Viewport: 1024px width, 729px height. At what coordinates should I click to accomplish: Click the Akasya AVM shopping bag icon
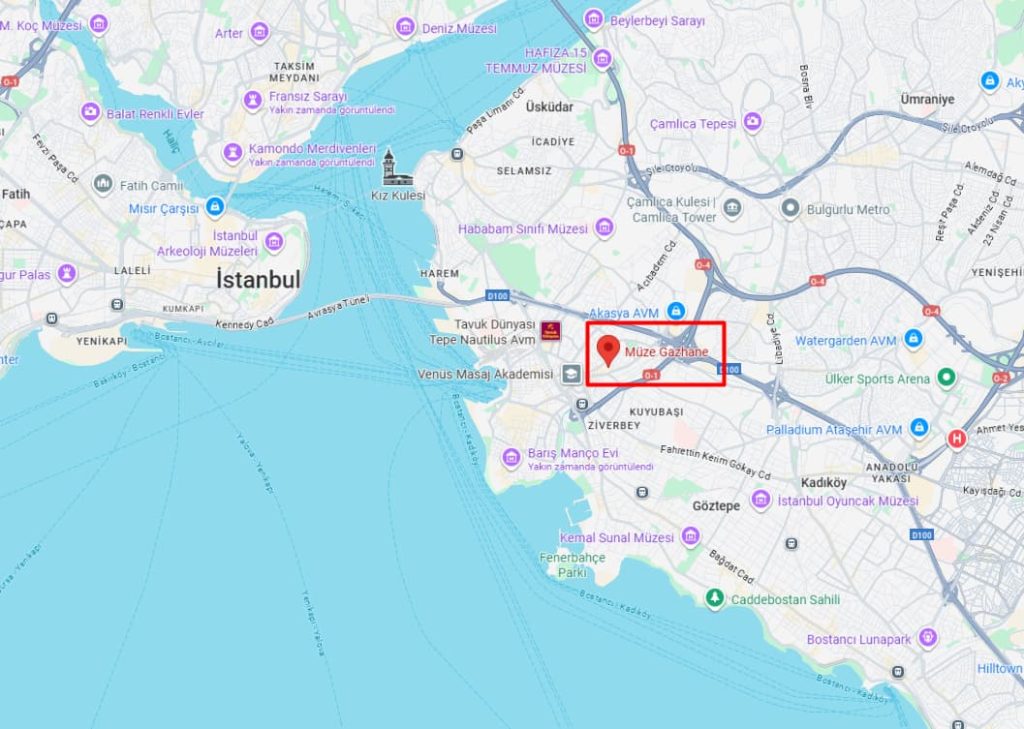click(676, 311)
